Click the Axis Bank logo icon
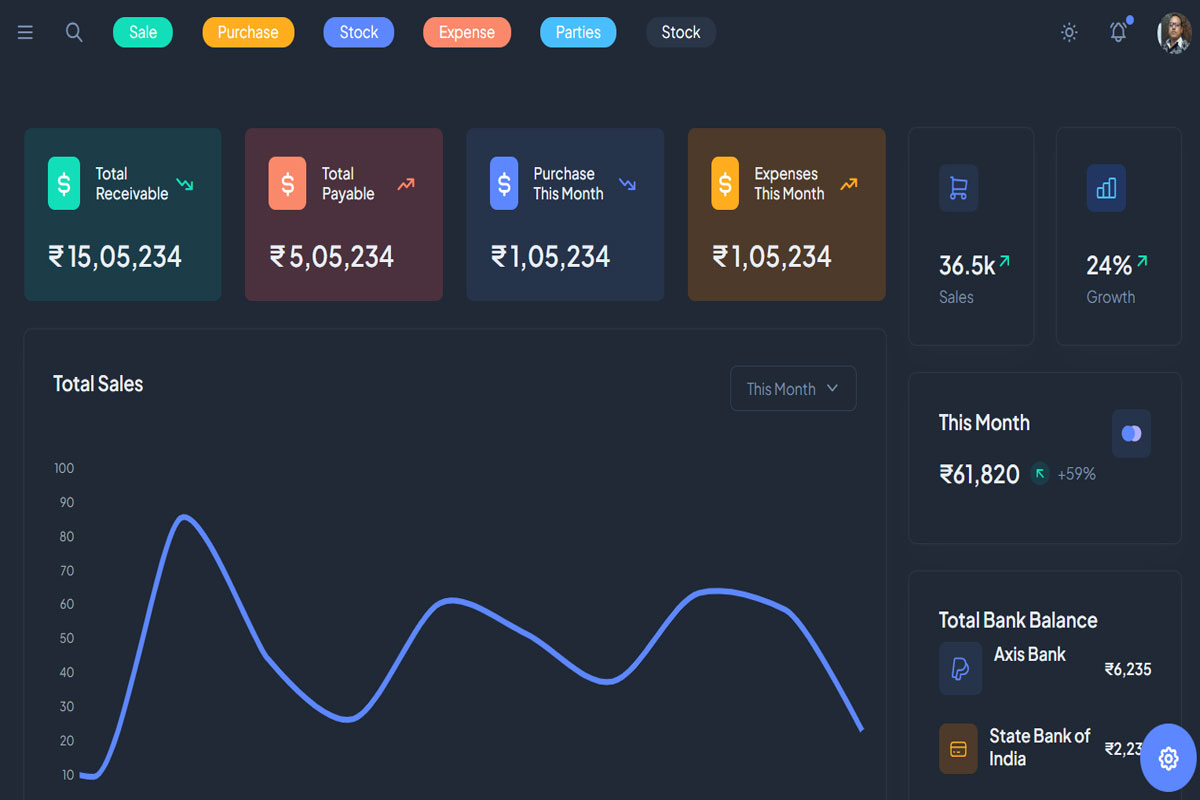This screenshot has width=1200, height=800. [960, 668]
